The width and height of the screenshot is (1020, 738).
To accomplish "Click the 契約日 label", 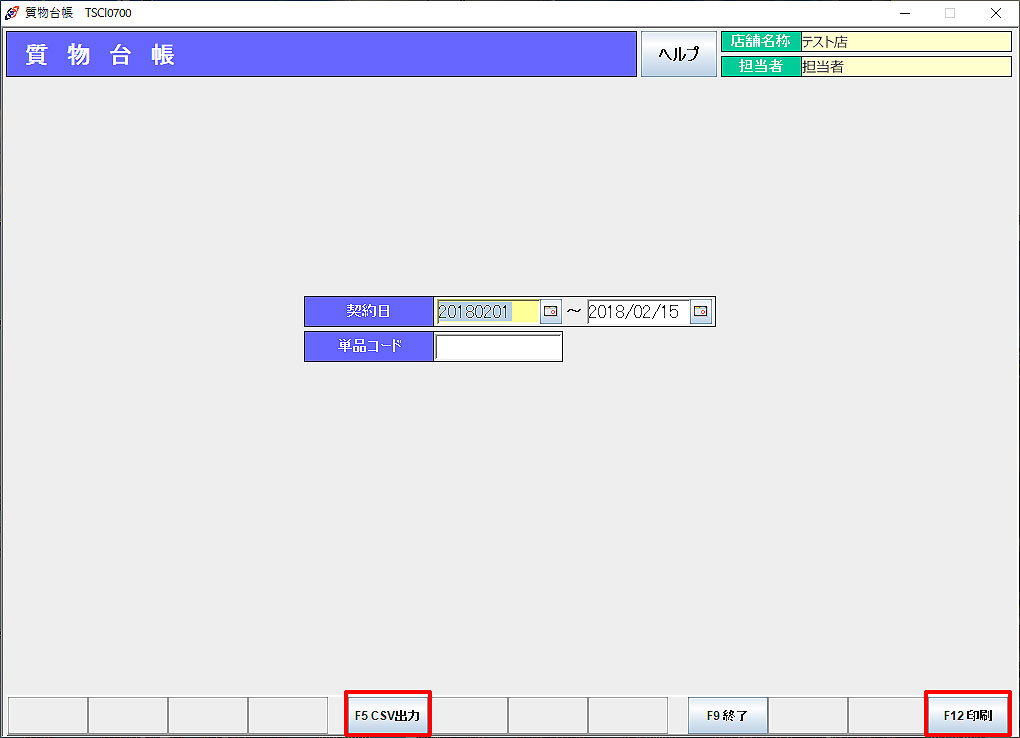I will 369,311.
